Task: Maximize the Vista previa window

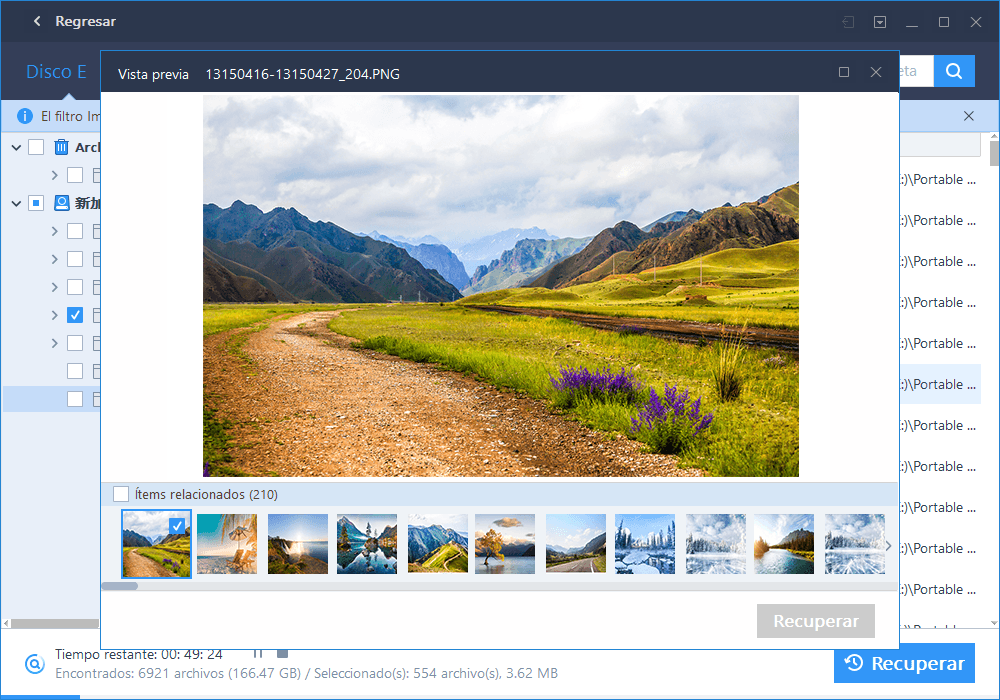Action: pyautogui.click(x=843, y=72)
